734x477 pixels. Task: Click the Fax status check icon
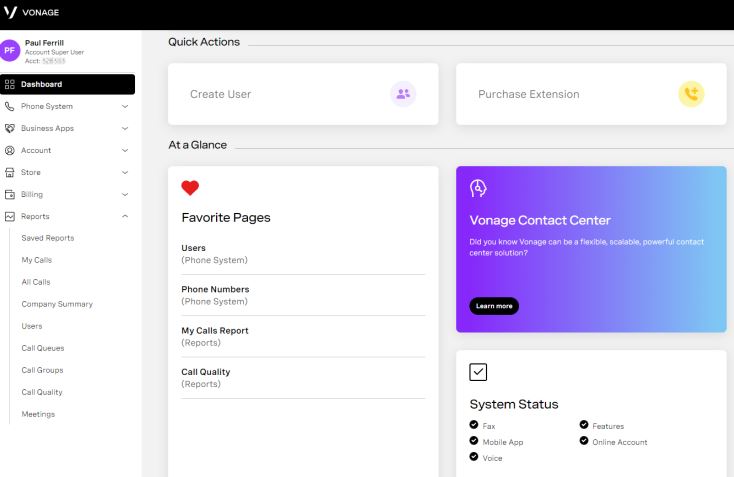coord(474,425)
